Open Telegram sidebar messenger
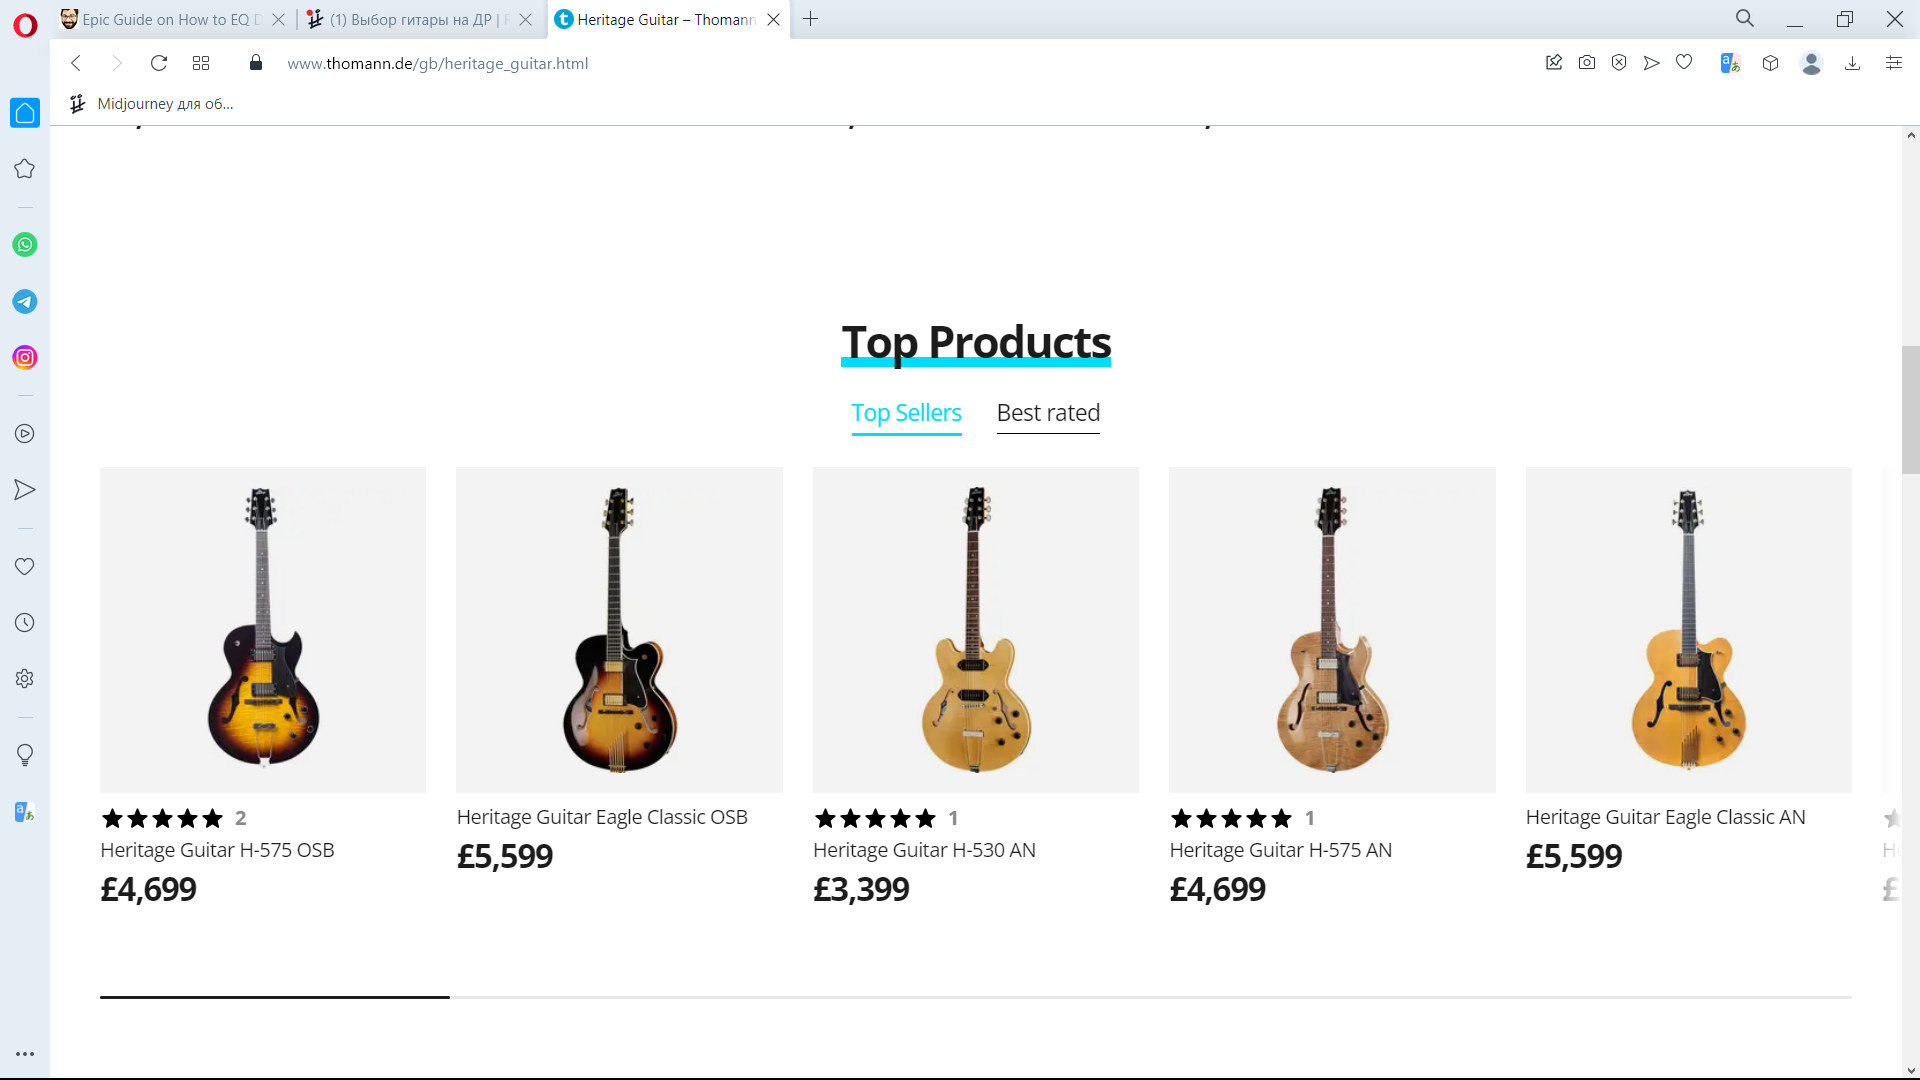Viewport: 1920px width, 1080px height. pos(25,301)
